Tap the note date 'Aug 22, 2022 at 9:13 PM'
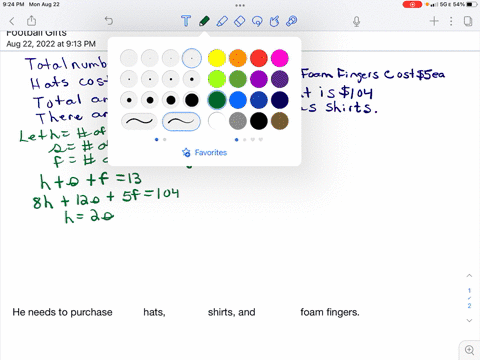 (x=51, y=44)
